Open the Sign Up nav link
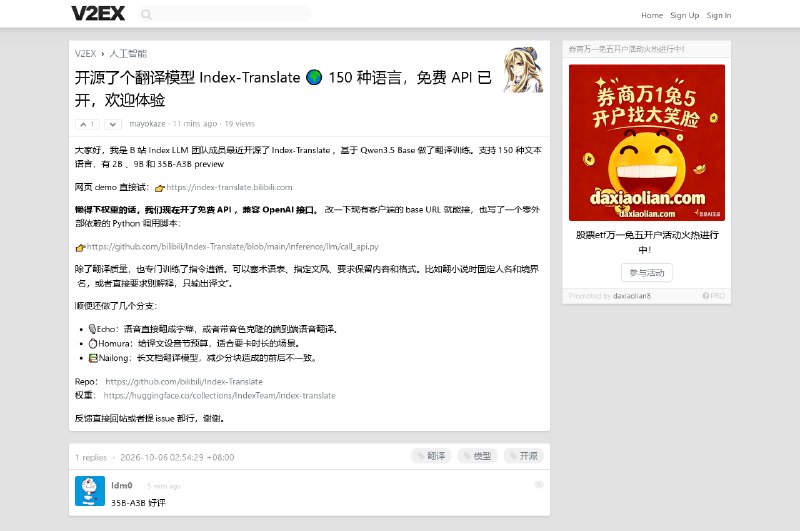 (684, 15)
